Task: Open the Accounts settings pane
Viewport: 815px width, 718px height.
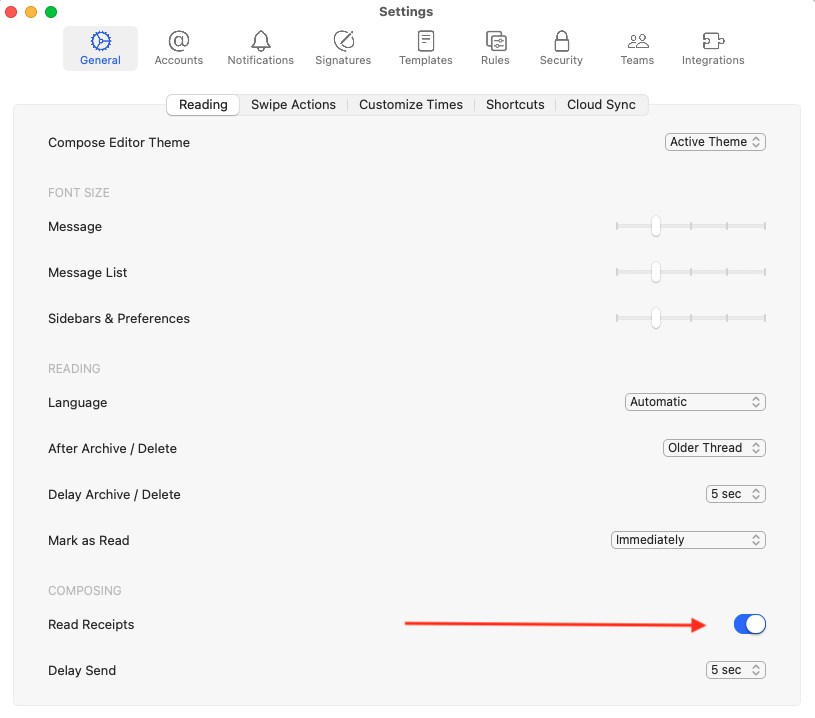Action: (x=179, y=48)
